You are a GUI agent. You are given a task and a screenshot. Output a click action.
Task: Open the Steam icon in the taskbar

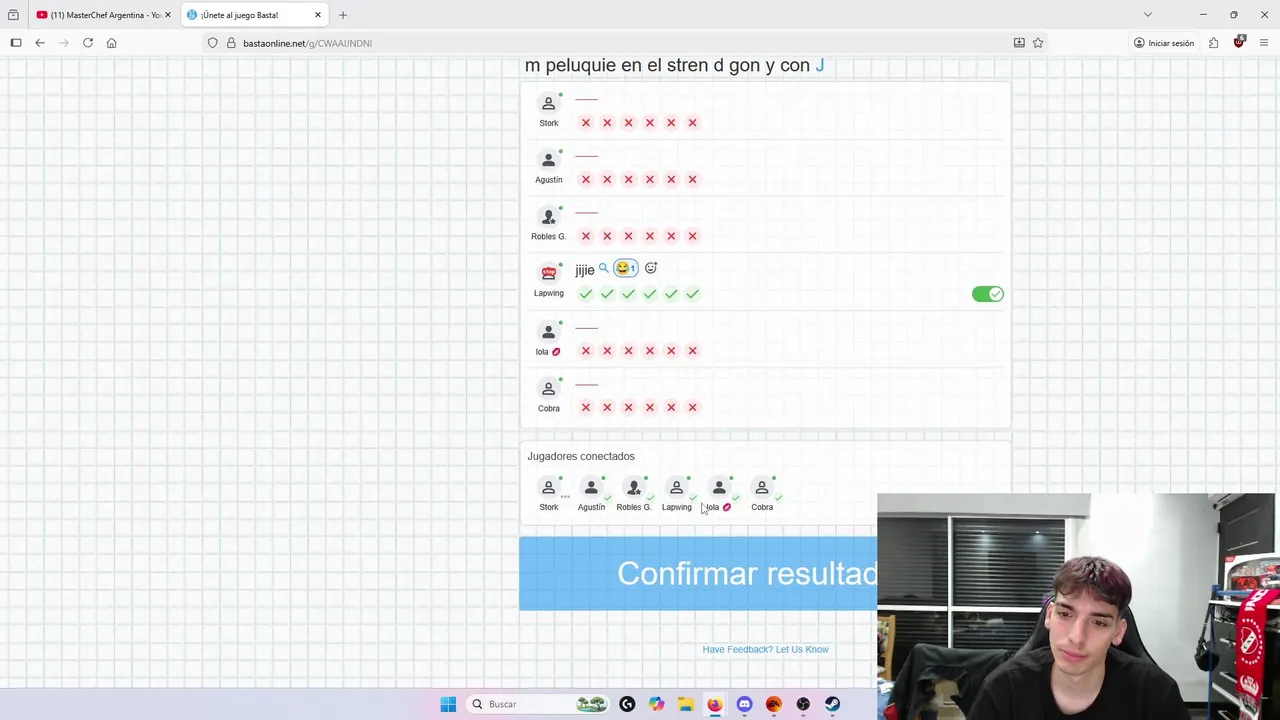832,704
